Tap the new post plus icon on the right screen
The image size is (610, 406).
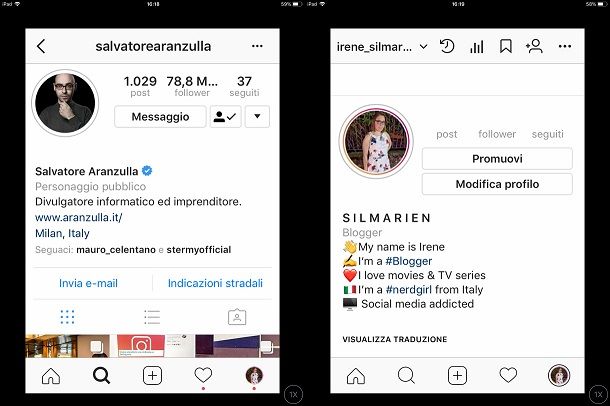point(457,376)
